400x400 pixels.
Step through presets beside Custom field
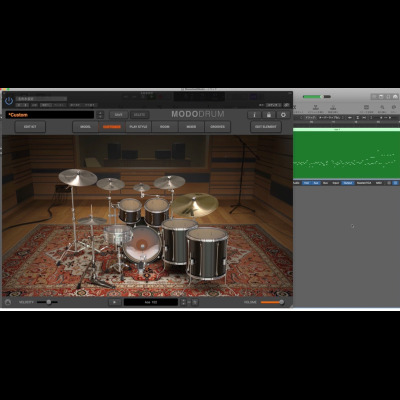(x=100, y=115)
